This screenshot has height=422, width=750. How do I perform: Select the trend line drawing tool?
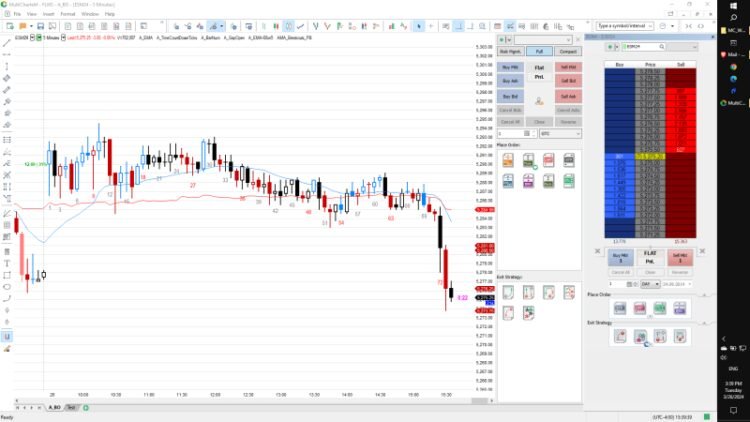(7, 43)
